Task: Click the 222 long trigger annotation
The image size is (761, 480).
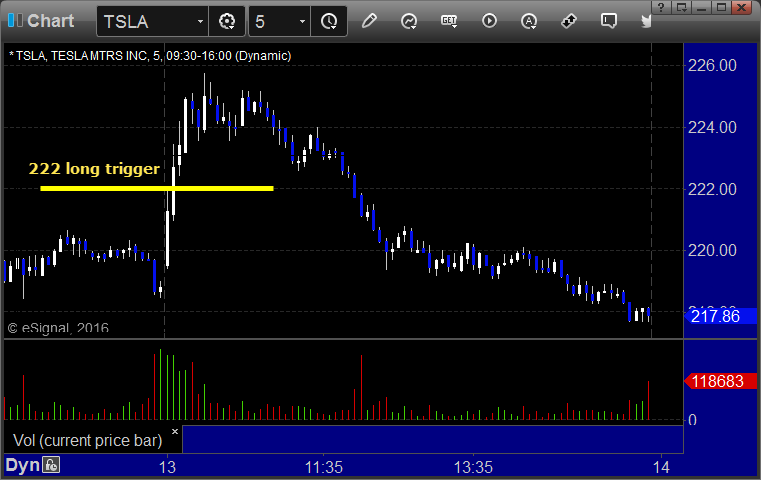Action: point(94,169)
